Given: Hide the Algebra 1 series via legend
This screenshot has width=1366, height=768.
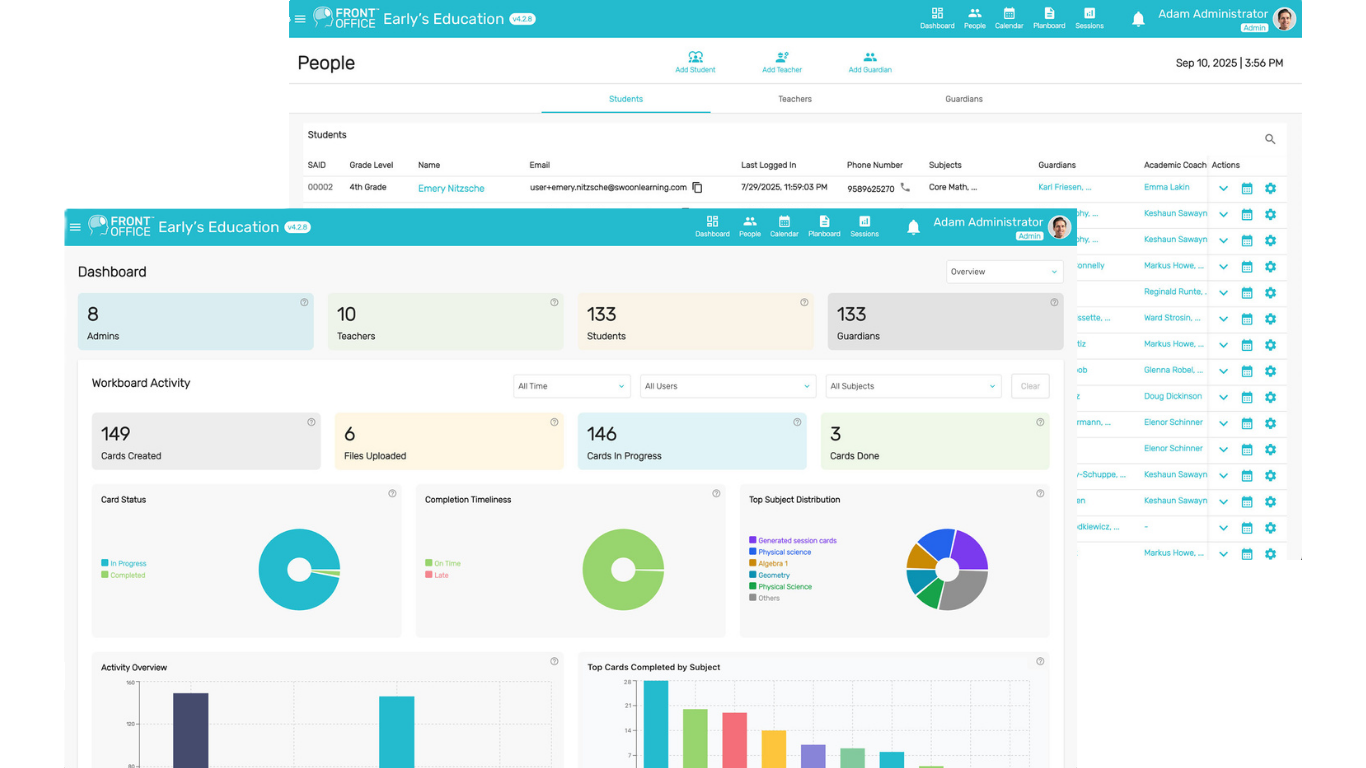Looking at the screenshot, I should (x=772, y=564).
